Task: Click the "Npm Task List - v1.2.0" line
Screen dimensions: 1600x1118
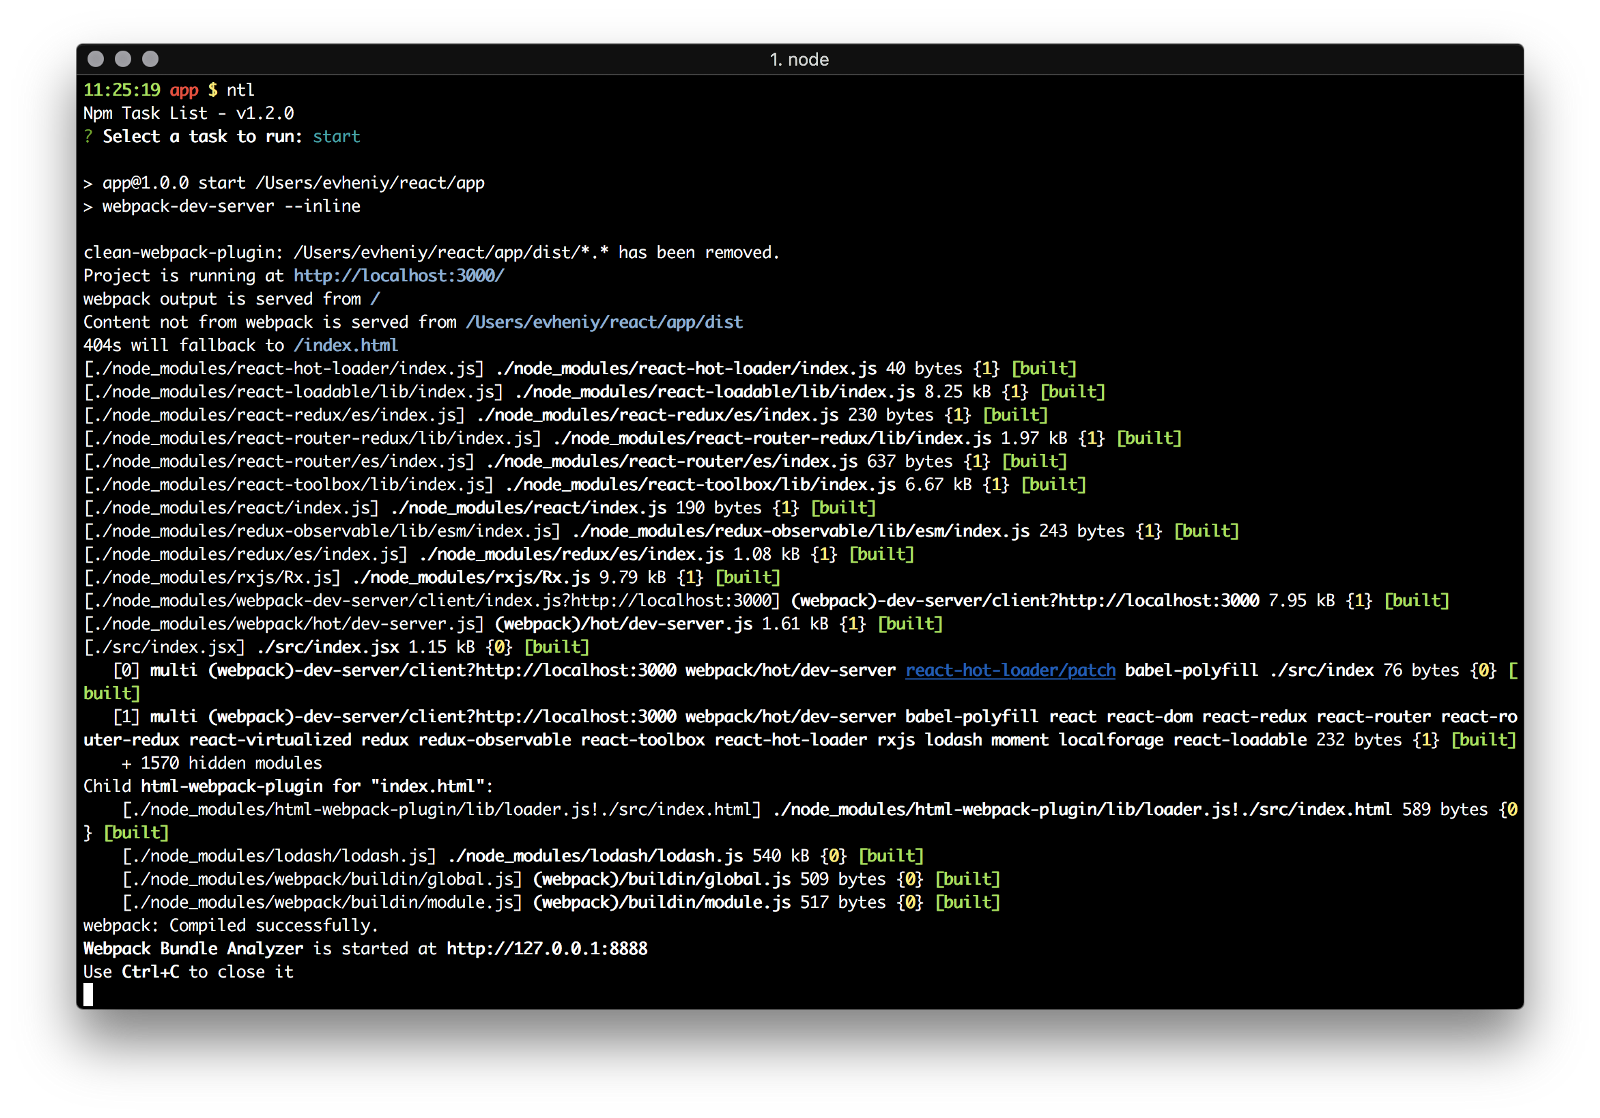Action: coord(188,114)
